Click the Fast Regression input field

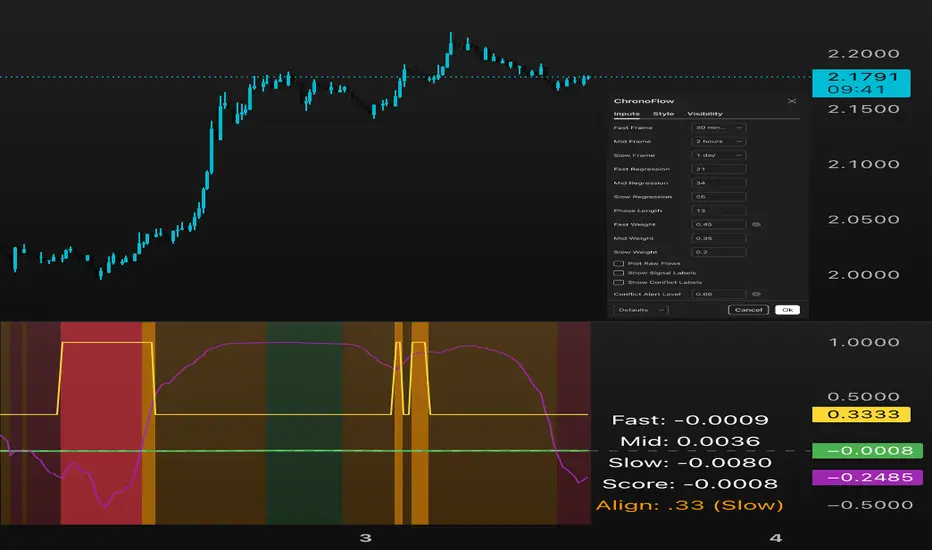(718, 169)
